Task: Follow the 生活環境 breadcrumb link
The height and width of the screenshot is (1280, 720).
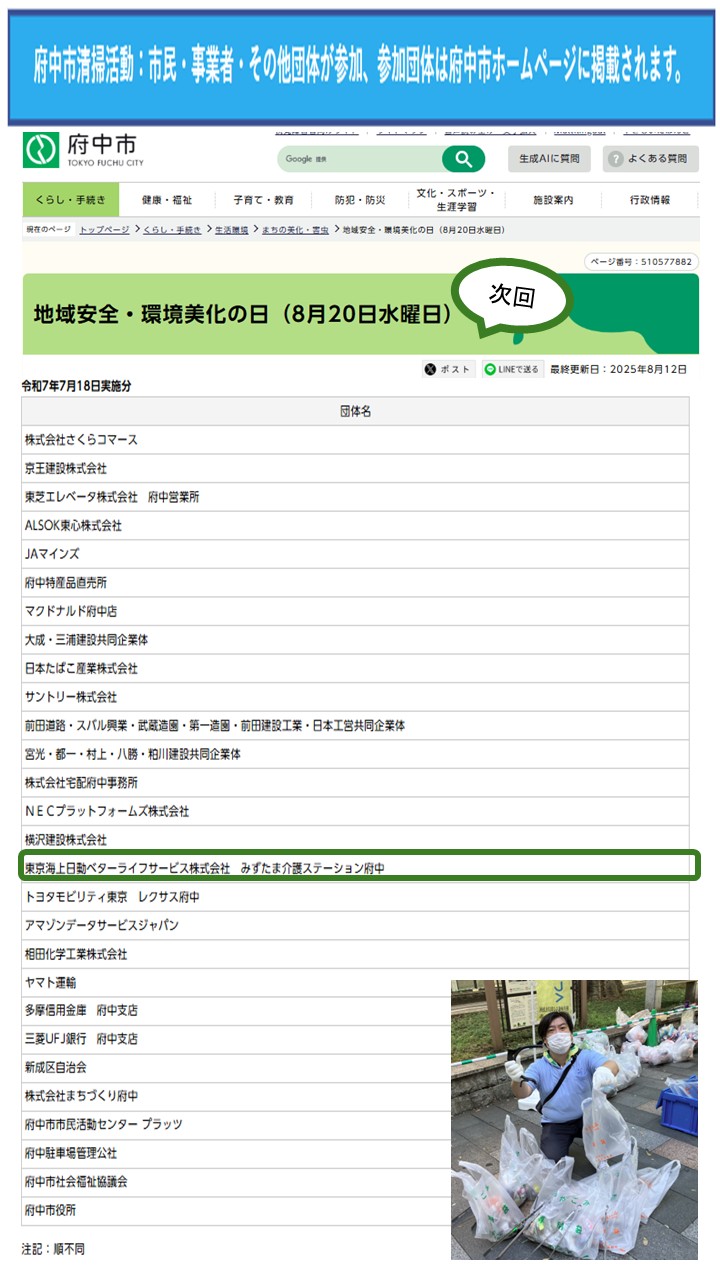Action: coord(232,230)
